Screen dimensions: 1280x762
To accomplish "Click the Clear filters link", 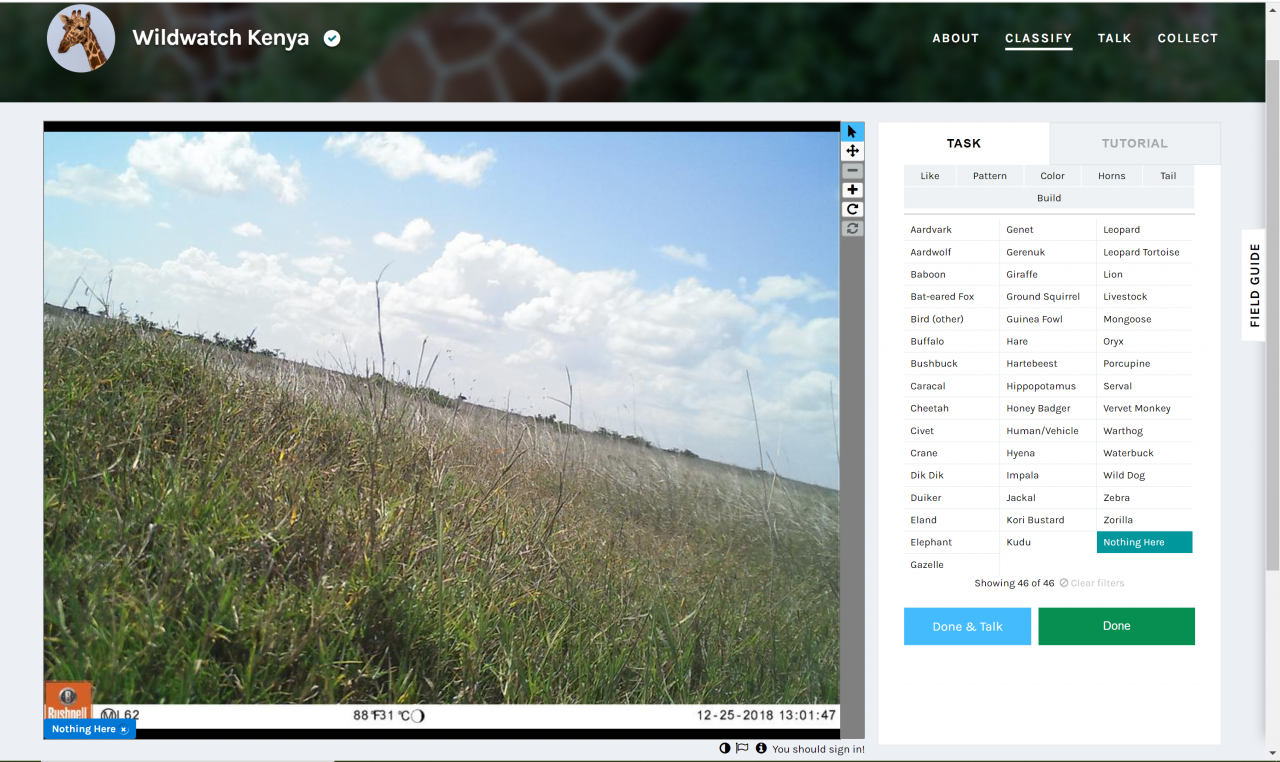I will pyautogui.click(x=1092, y=583).
